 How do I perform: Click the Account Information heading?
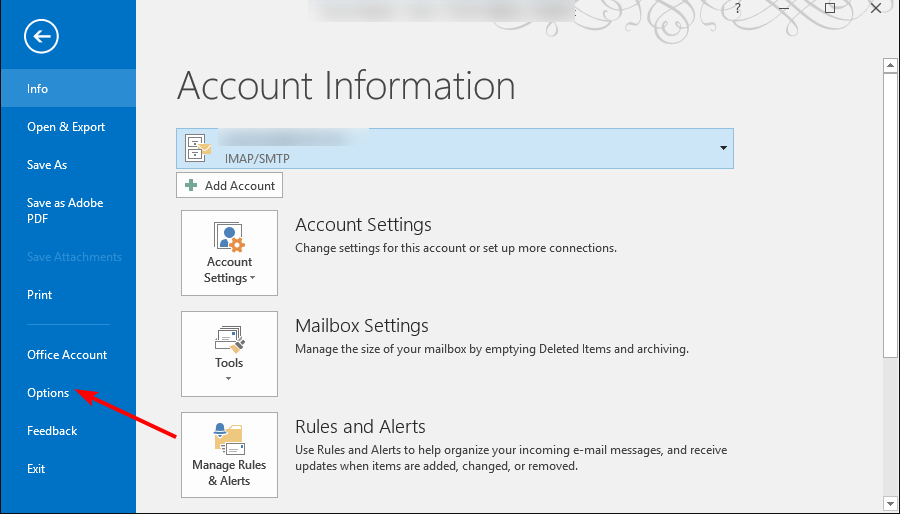click(x=346, y=85)
